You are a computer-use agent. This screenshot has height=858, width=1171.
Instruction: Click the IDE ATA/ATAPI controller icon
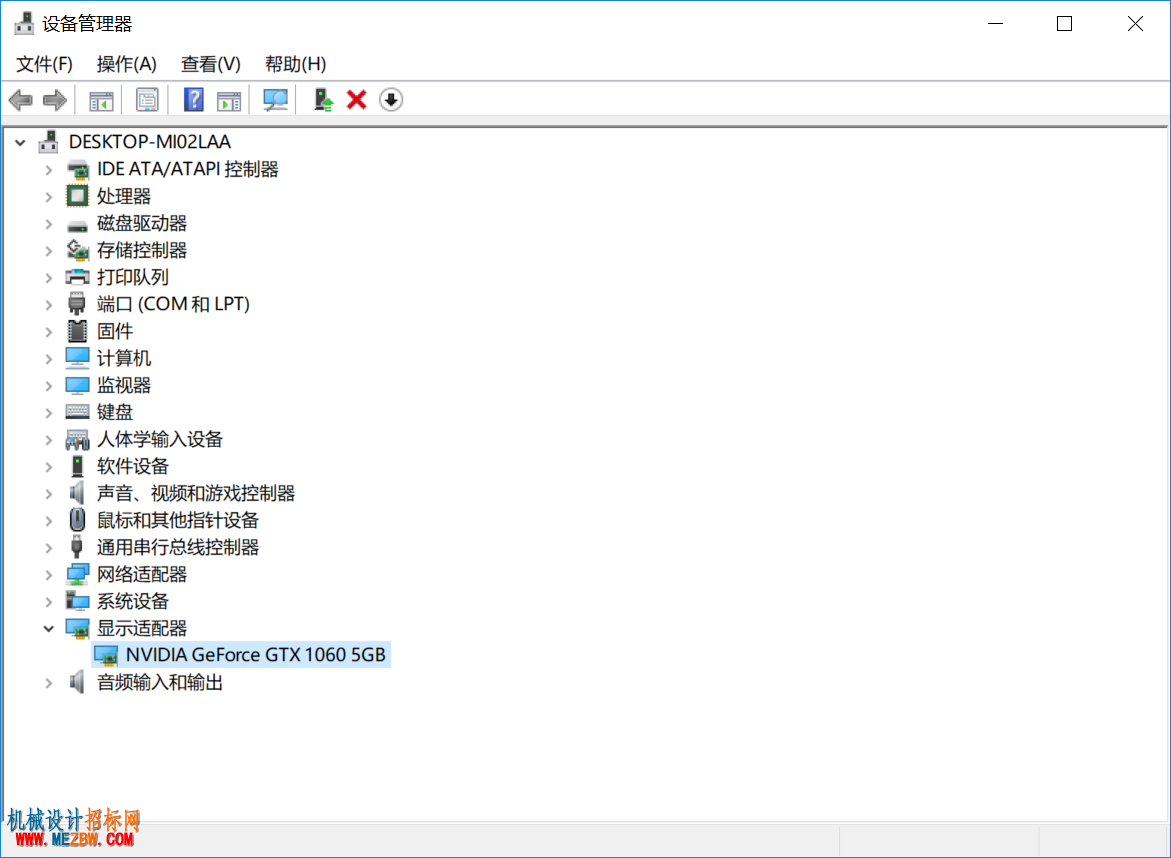(78, 170)
